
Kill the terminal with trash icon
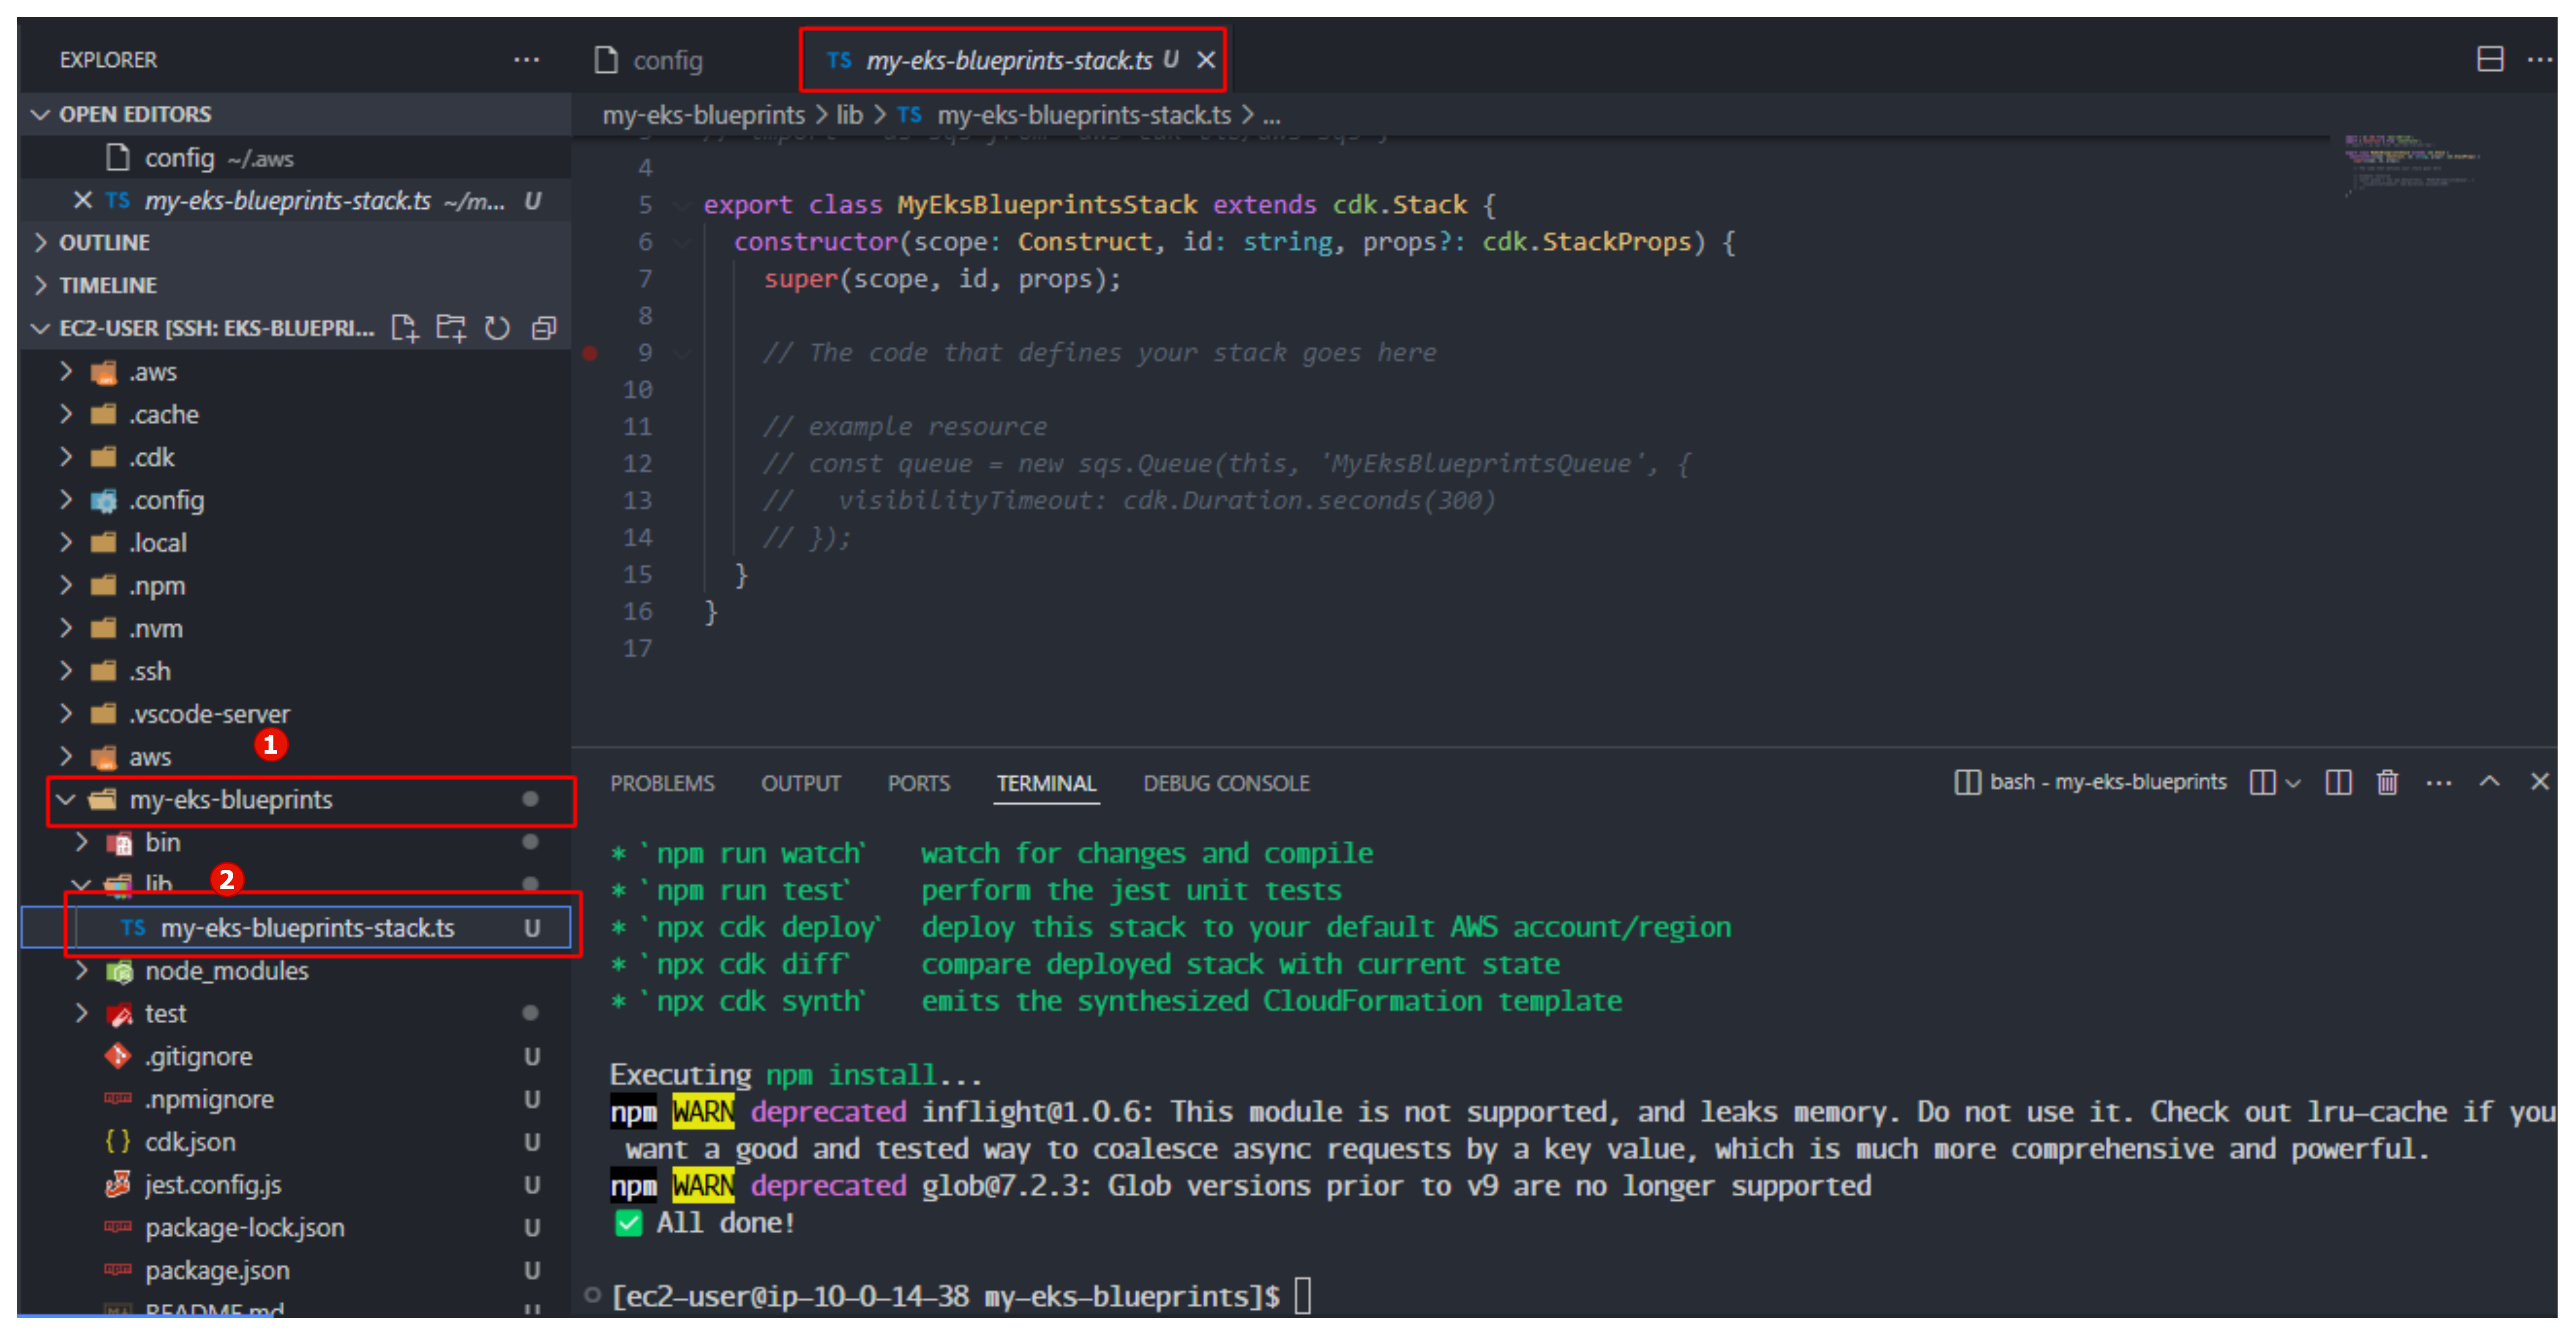pos(2387,782)
